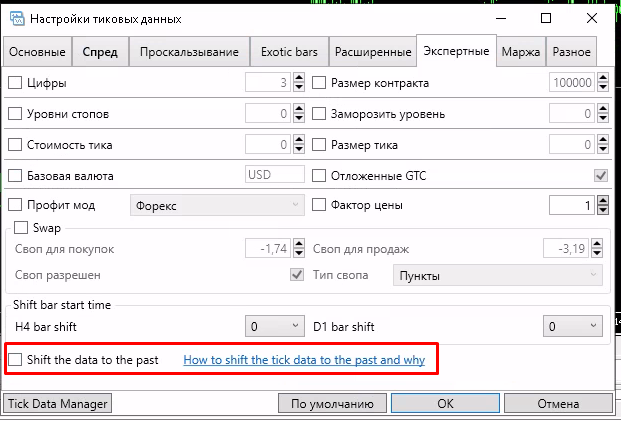The height and width of the screenshot is (421, 621).
Task: Open the Спред tab
Action: (x=100, y=52)
